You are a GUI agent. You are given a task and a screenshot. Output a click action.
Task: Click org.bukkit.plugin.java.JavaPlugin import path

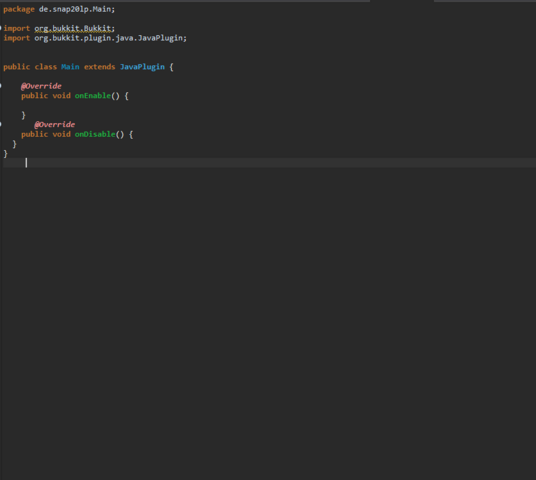pos(110,38)
